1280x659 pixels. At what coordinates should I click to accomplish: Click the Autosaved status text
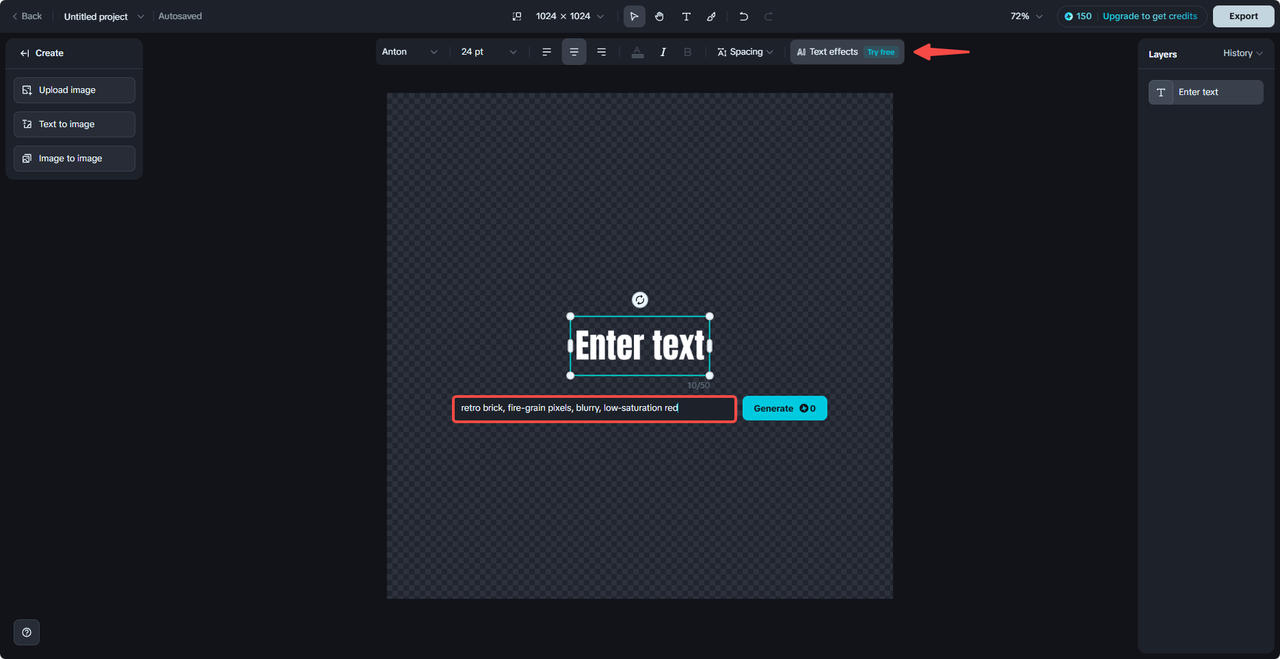[180, 16]
